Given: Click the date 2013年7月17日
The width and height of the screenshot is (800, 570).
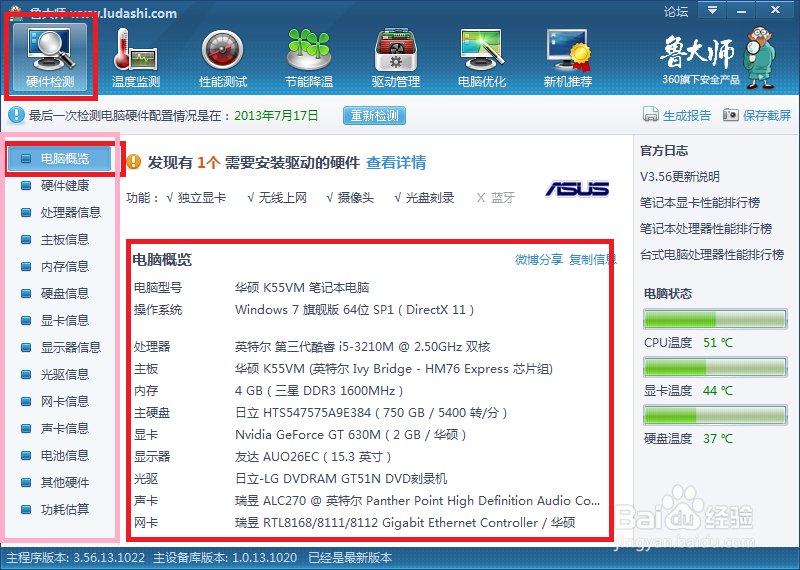Looking at the screenshot, I should click(276, 116).
